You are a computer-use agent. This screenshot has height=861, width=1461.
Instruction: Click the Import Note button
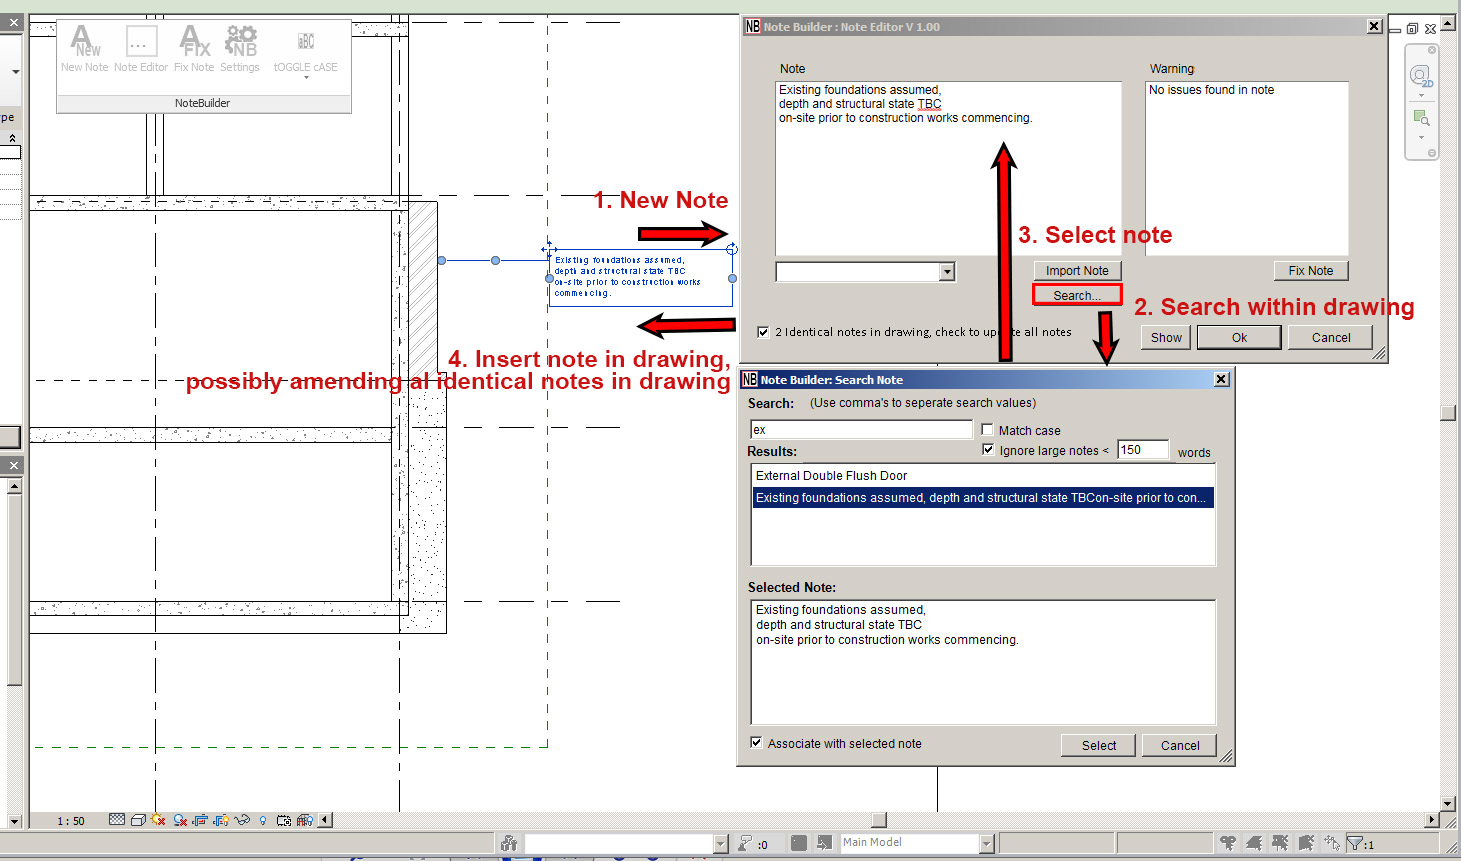(1077, 271)
